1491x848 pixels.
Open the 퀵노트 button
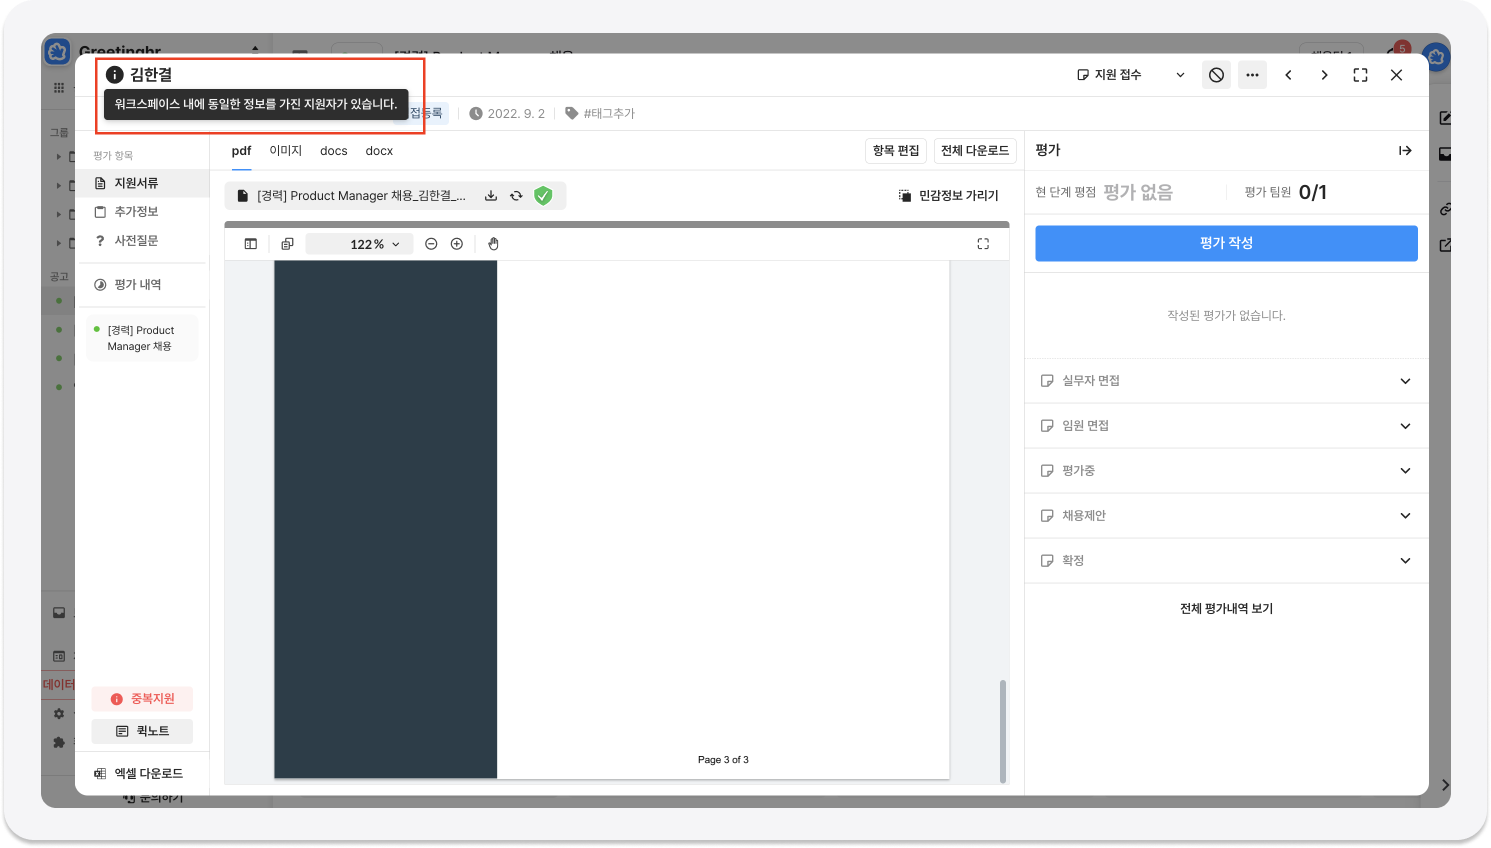pos(142,731)
